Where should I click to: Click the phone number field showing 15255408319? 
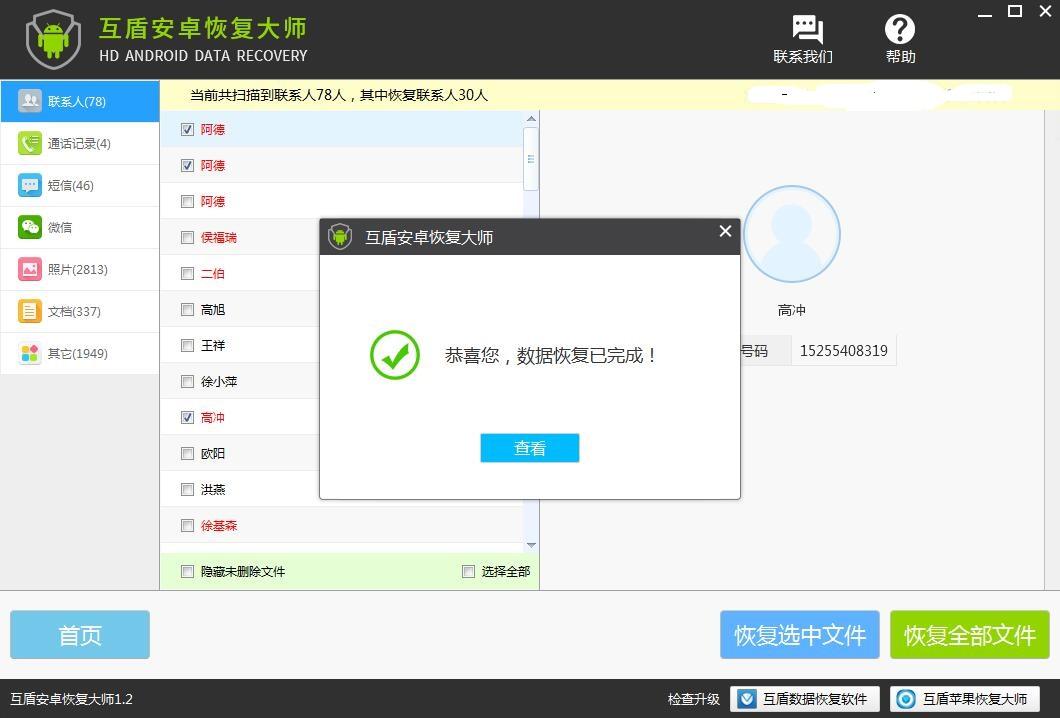point(843,350)
